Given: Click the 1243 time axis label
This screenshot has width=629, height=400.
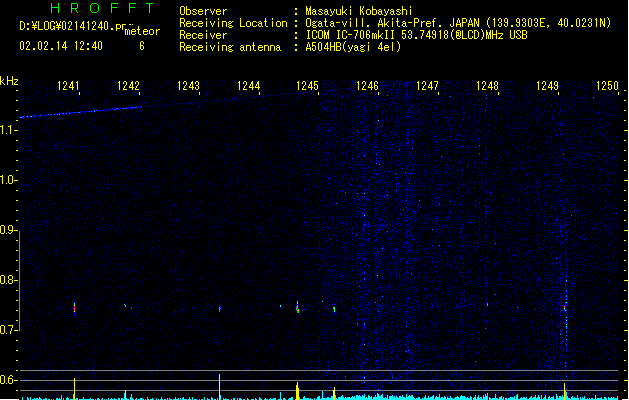Looking at the screenshot, I should tap(188, 85).
